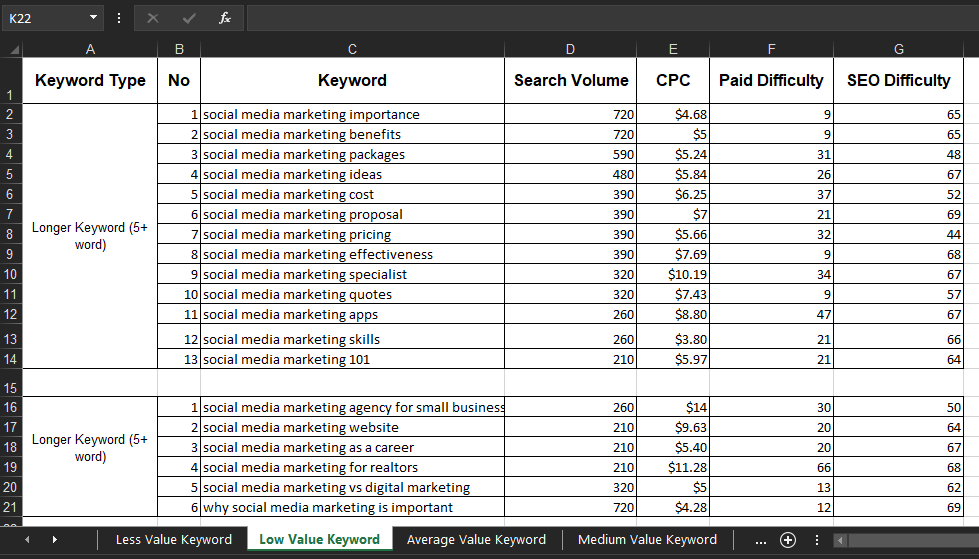This screenshot has height=559, width=979.
Task: Open the Name Box dropdown arrow
Action: [94, 18]
